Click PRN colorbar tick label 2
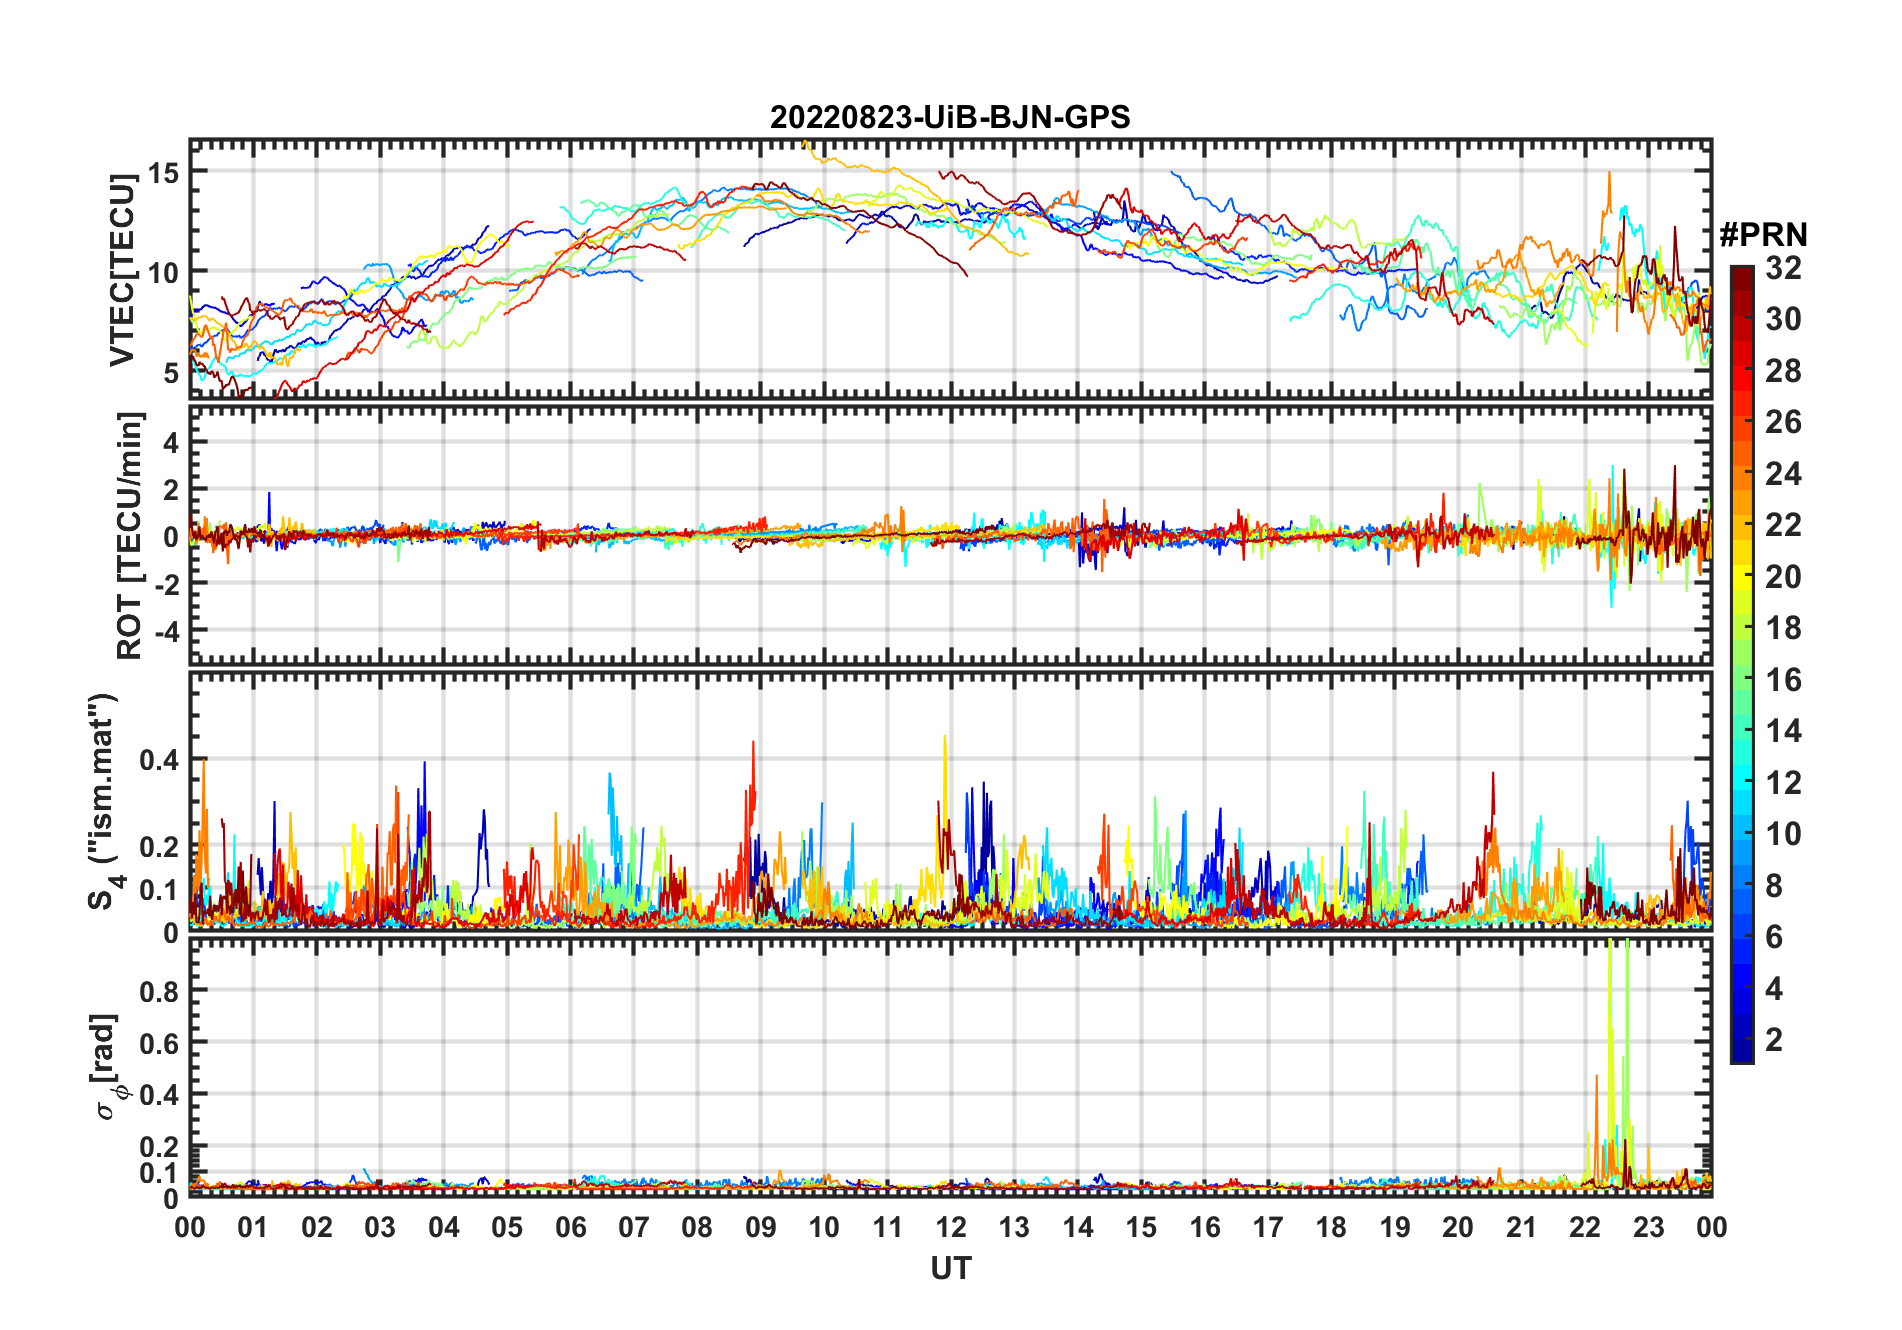 (1774, 1040)
